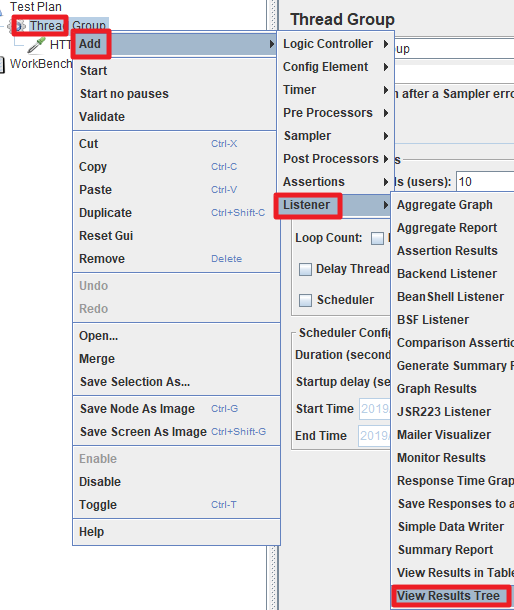This screenshot has width=514, height=610.
Task: Click the HTTP sampler pipette icon
Action: 37,45
